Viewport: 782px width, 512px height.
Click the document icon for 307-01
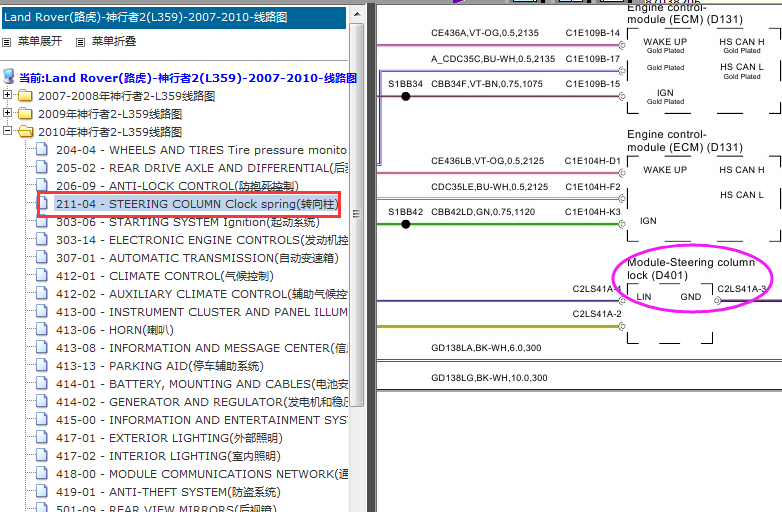[x=42, y=257]
